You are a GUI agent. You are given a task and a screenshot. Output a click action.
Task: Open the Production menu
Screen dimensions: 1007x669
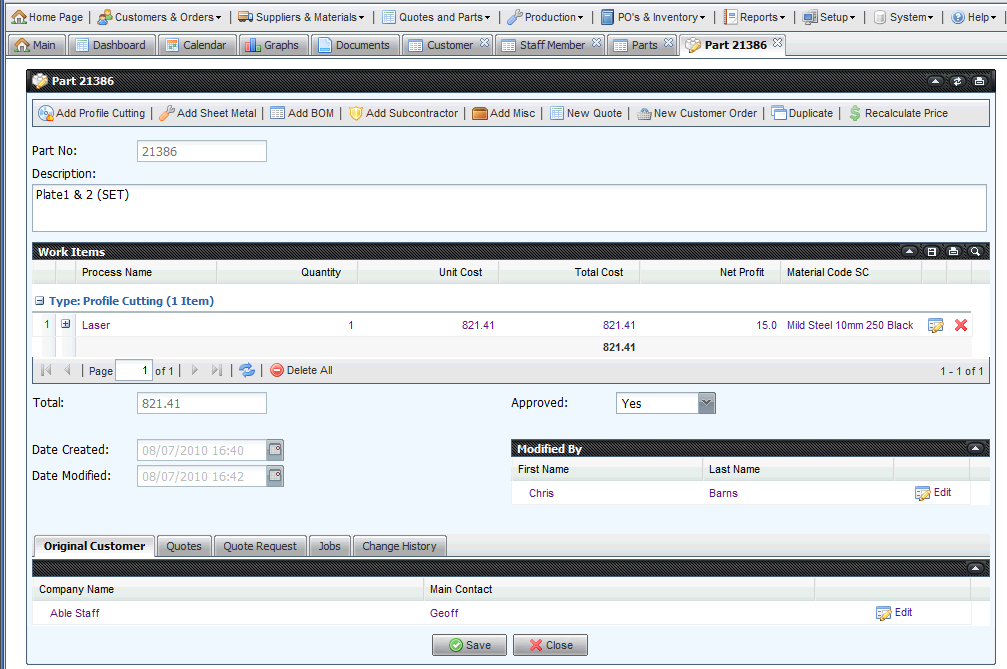(545, 17)
